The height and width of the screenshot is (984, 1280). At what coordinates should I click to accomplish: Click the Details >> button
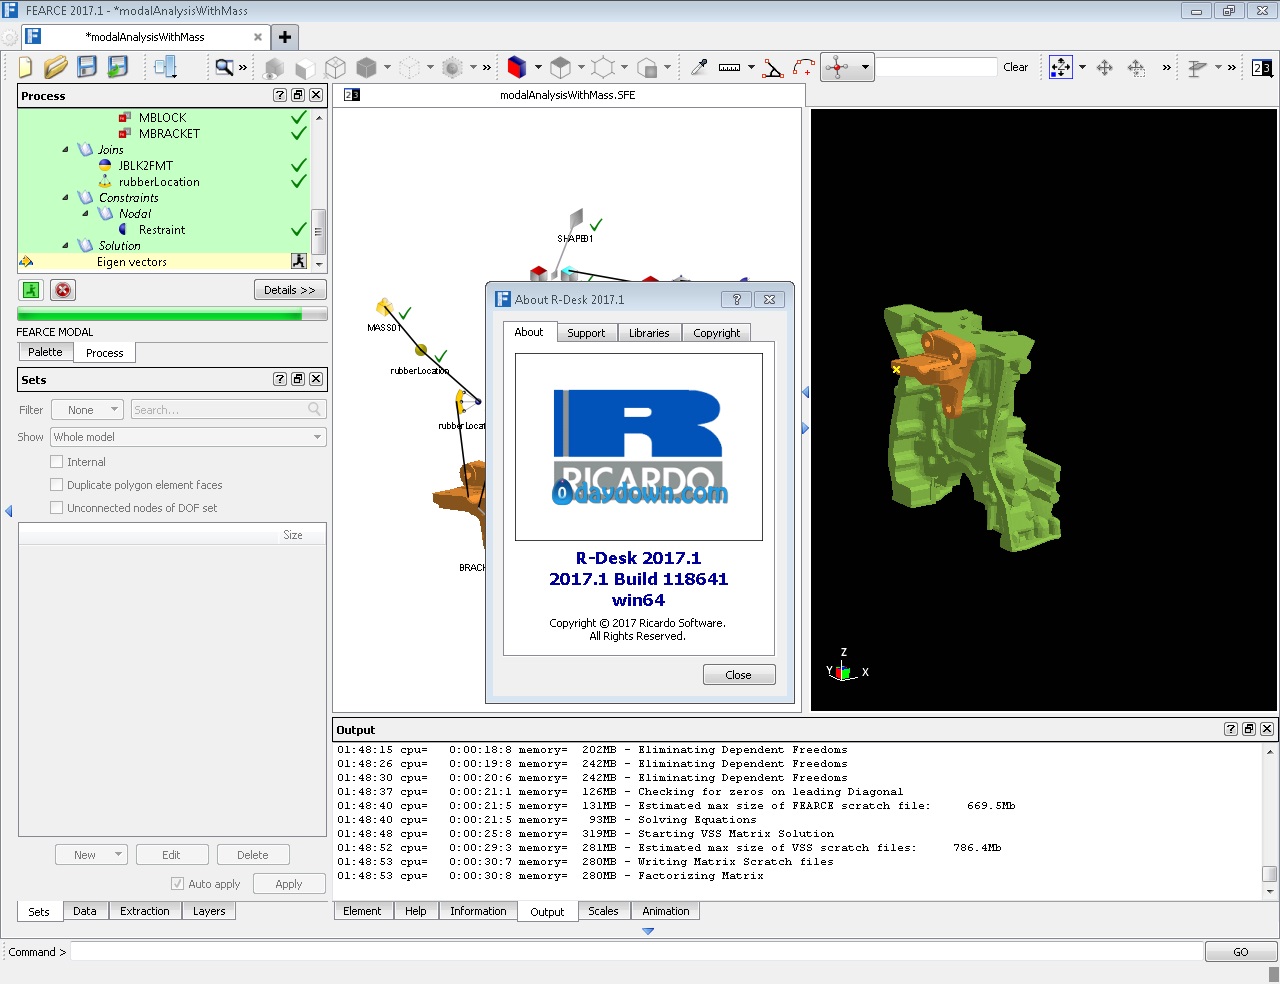point(290,290)
